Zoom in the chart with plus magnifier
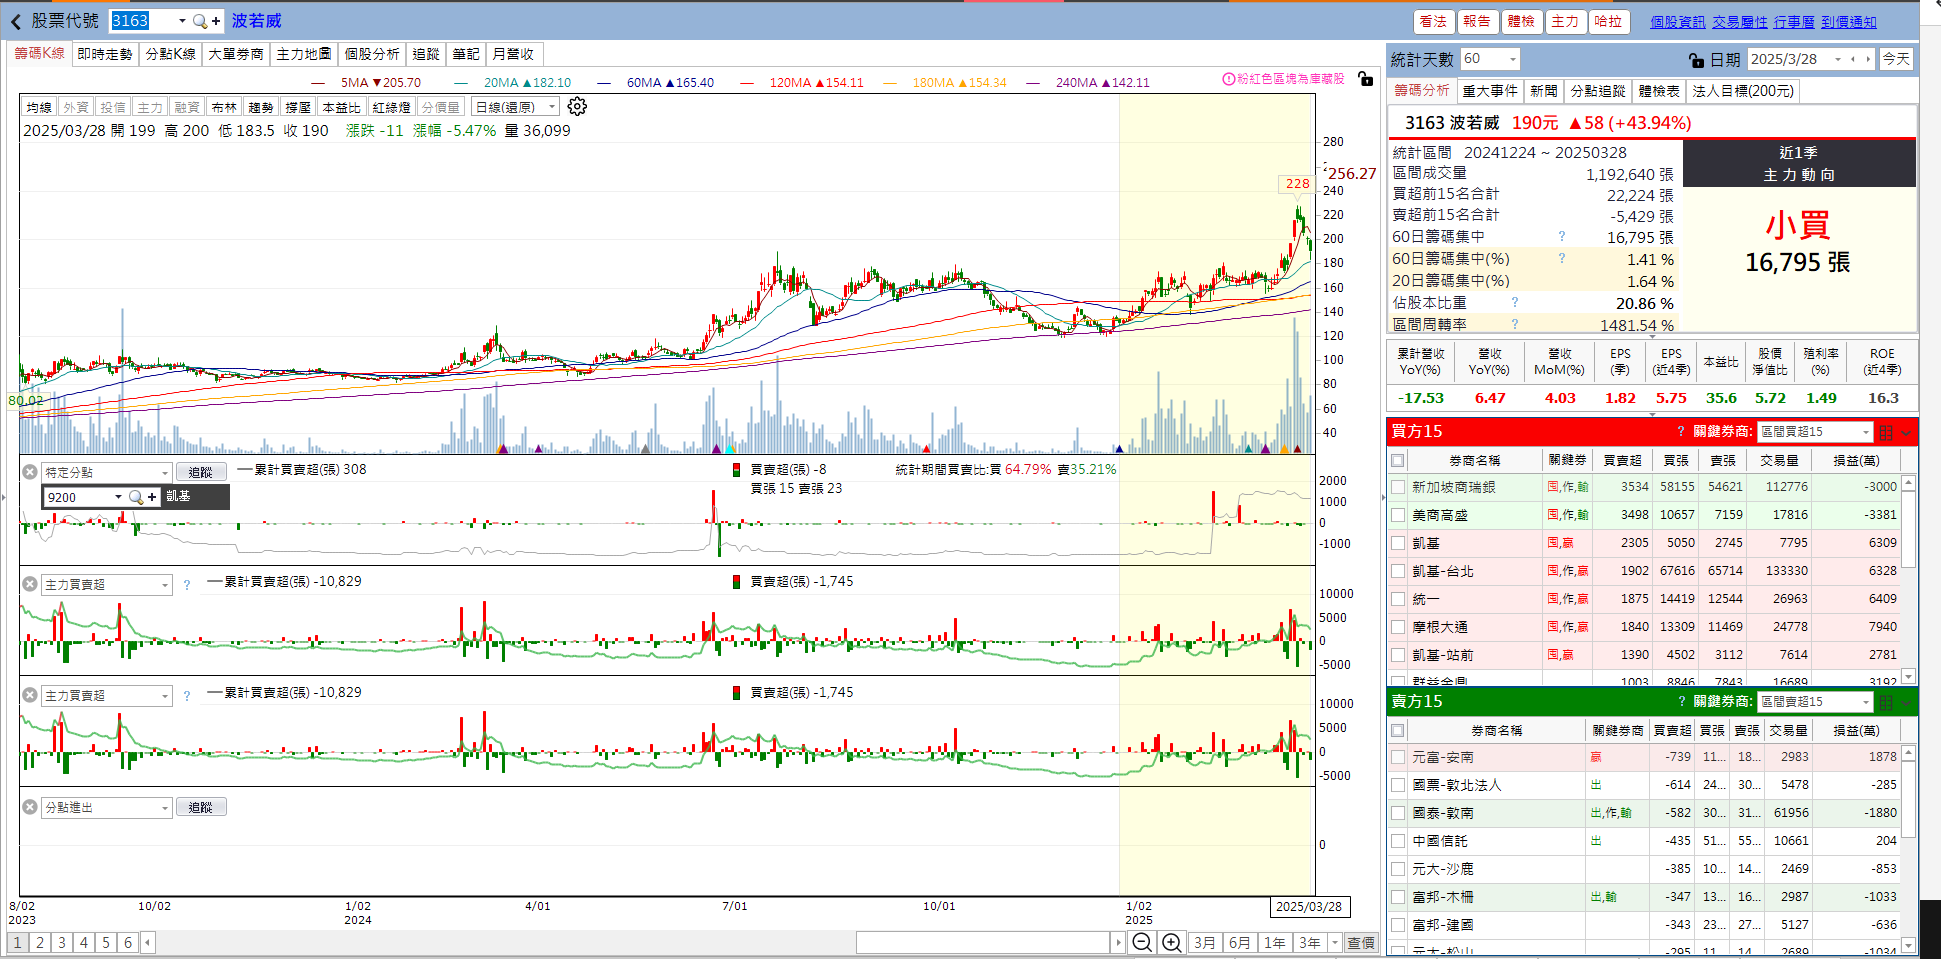The height and width of the screenshot is (959, 1941). [x=1172, y=943]
